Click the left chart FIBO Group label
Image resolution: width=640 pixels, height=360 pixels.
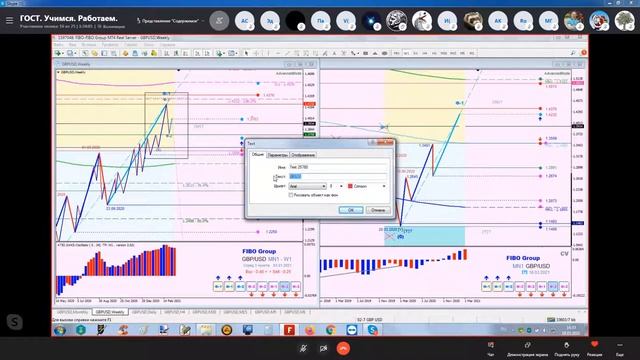259,251
